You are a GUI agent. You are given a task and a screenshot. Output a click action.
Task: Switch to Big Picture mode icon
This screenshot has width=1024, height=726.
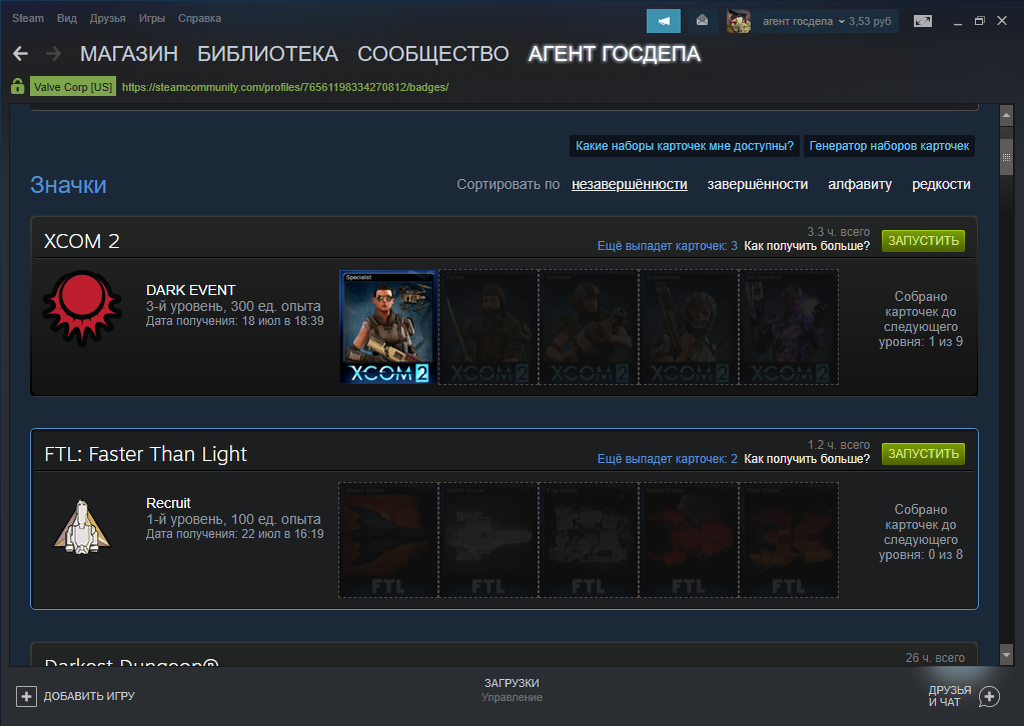[923, 21]
